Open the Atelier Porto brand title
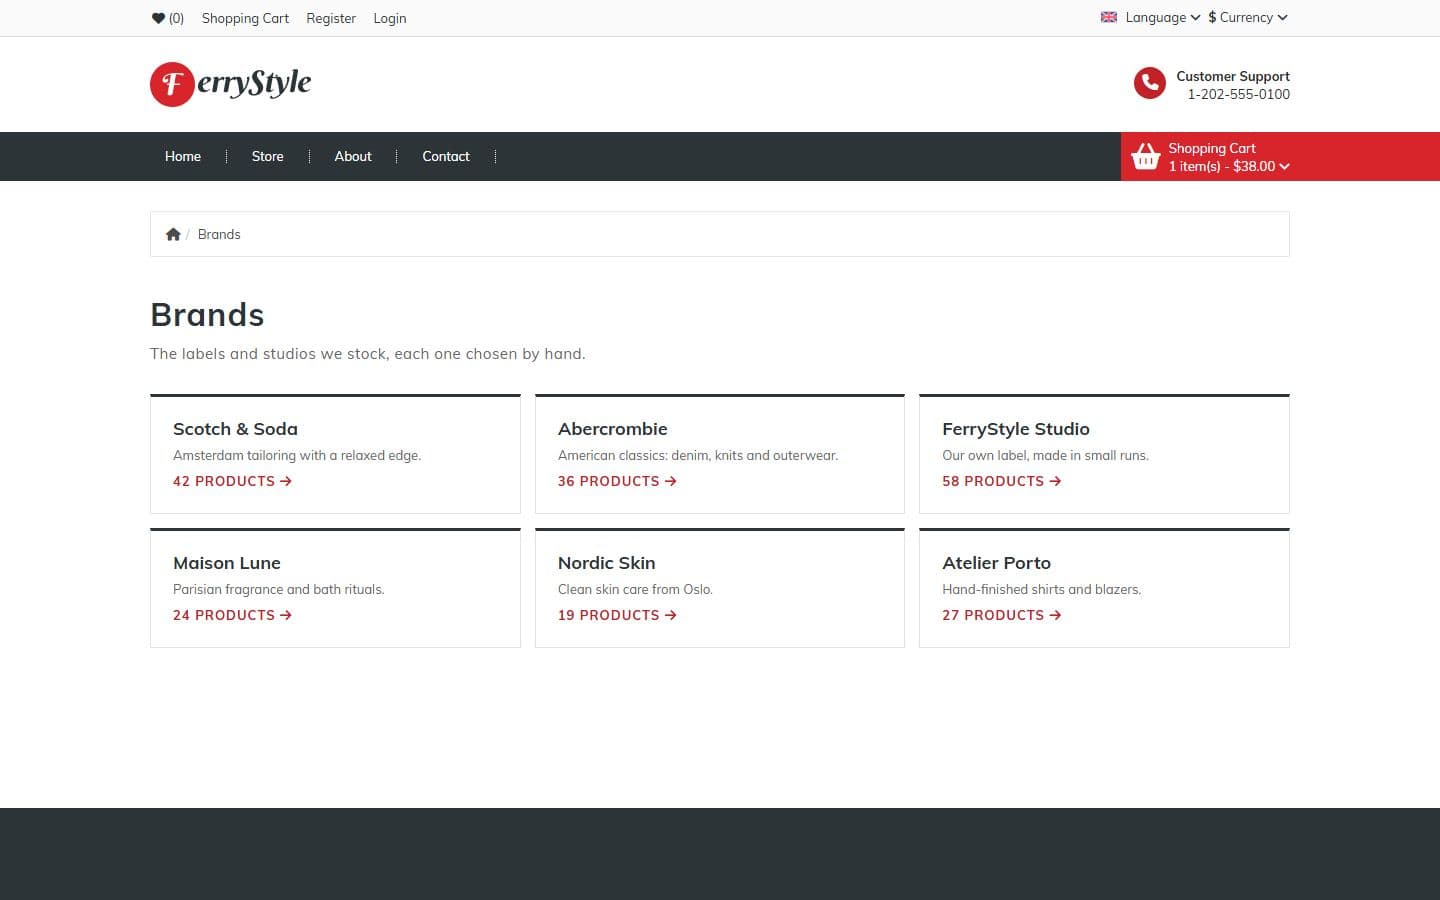This screenshot has height=900, width=1440. pyautogui.click(x=997, y=563)
